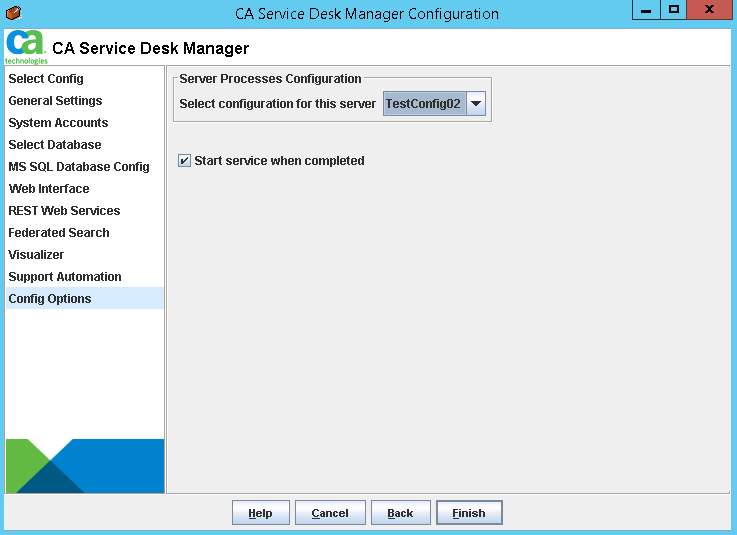Click the CA Technologies logo icon

(26, 47)
